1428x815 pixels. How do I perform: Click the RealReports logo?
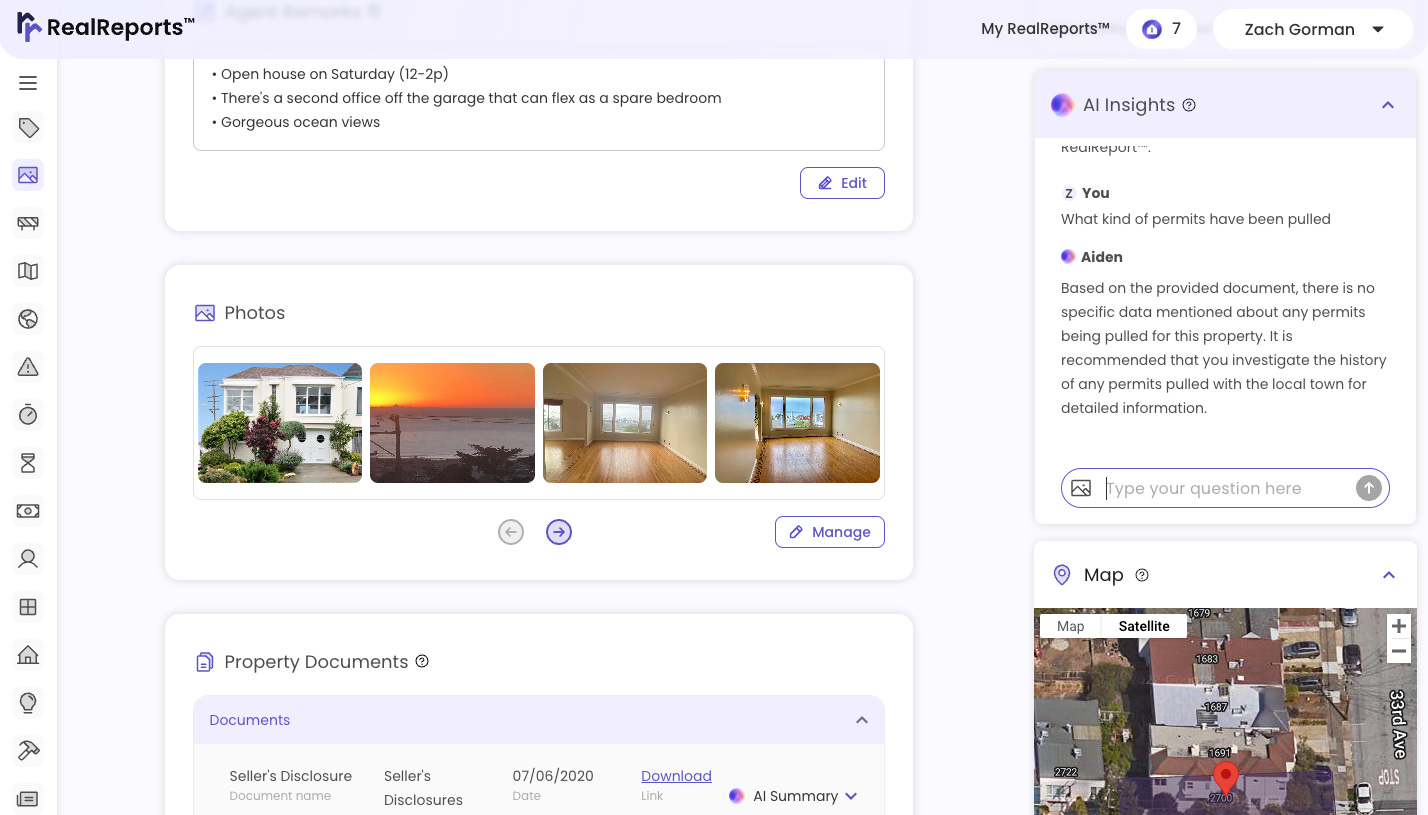[105, 27]
